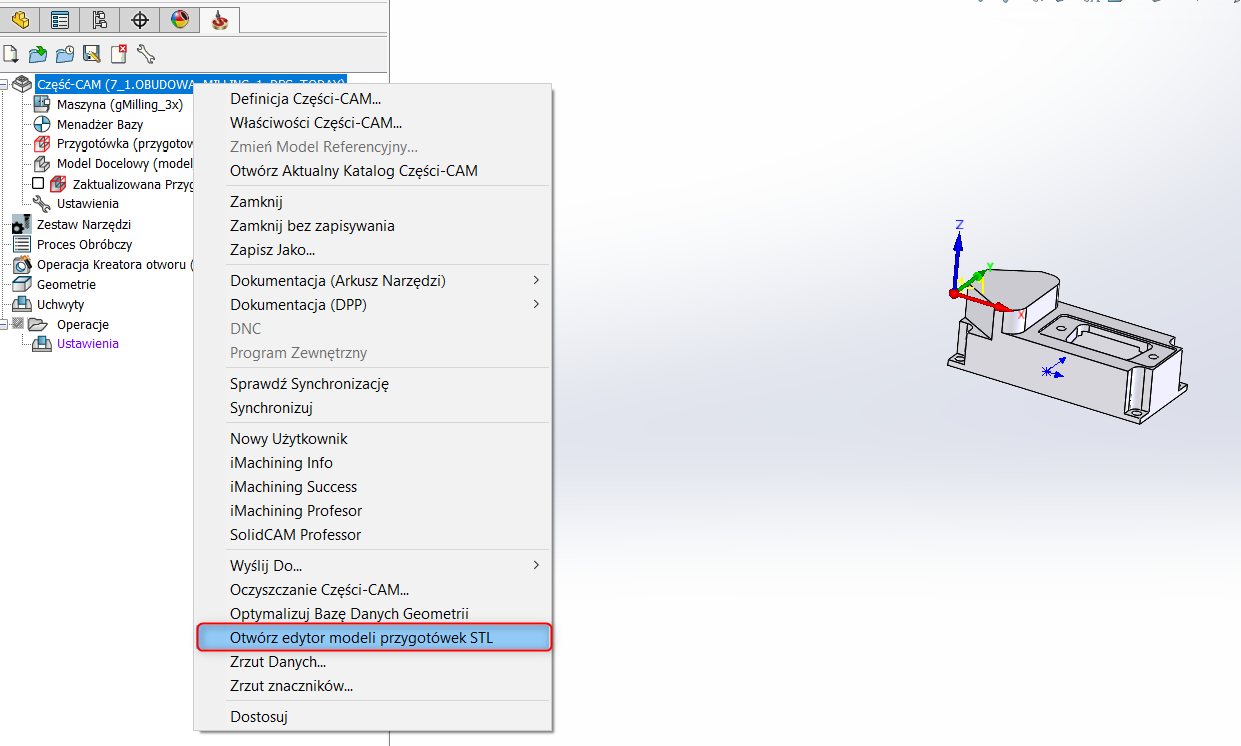Collapse the Część-CAM tree node

tap(5, 85)
